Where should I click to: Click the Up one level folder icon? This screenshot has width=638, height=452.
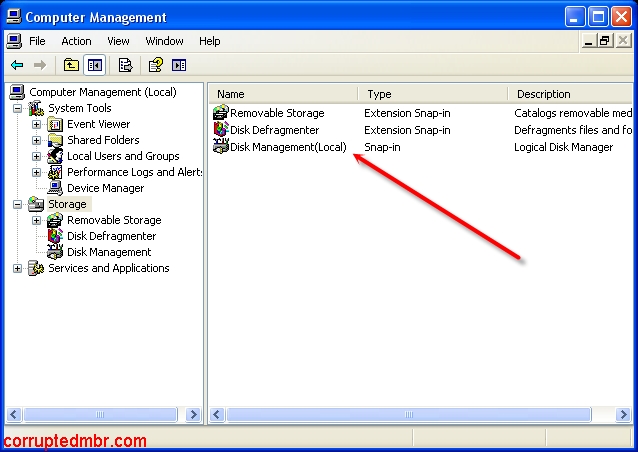tap(71, 65)
